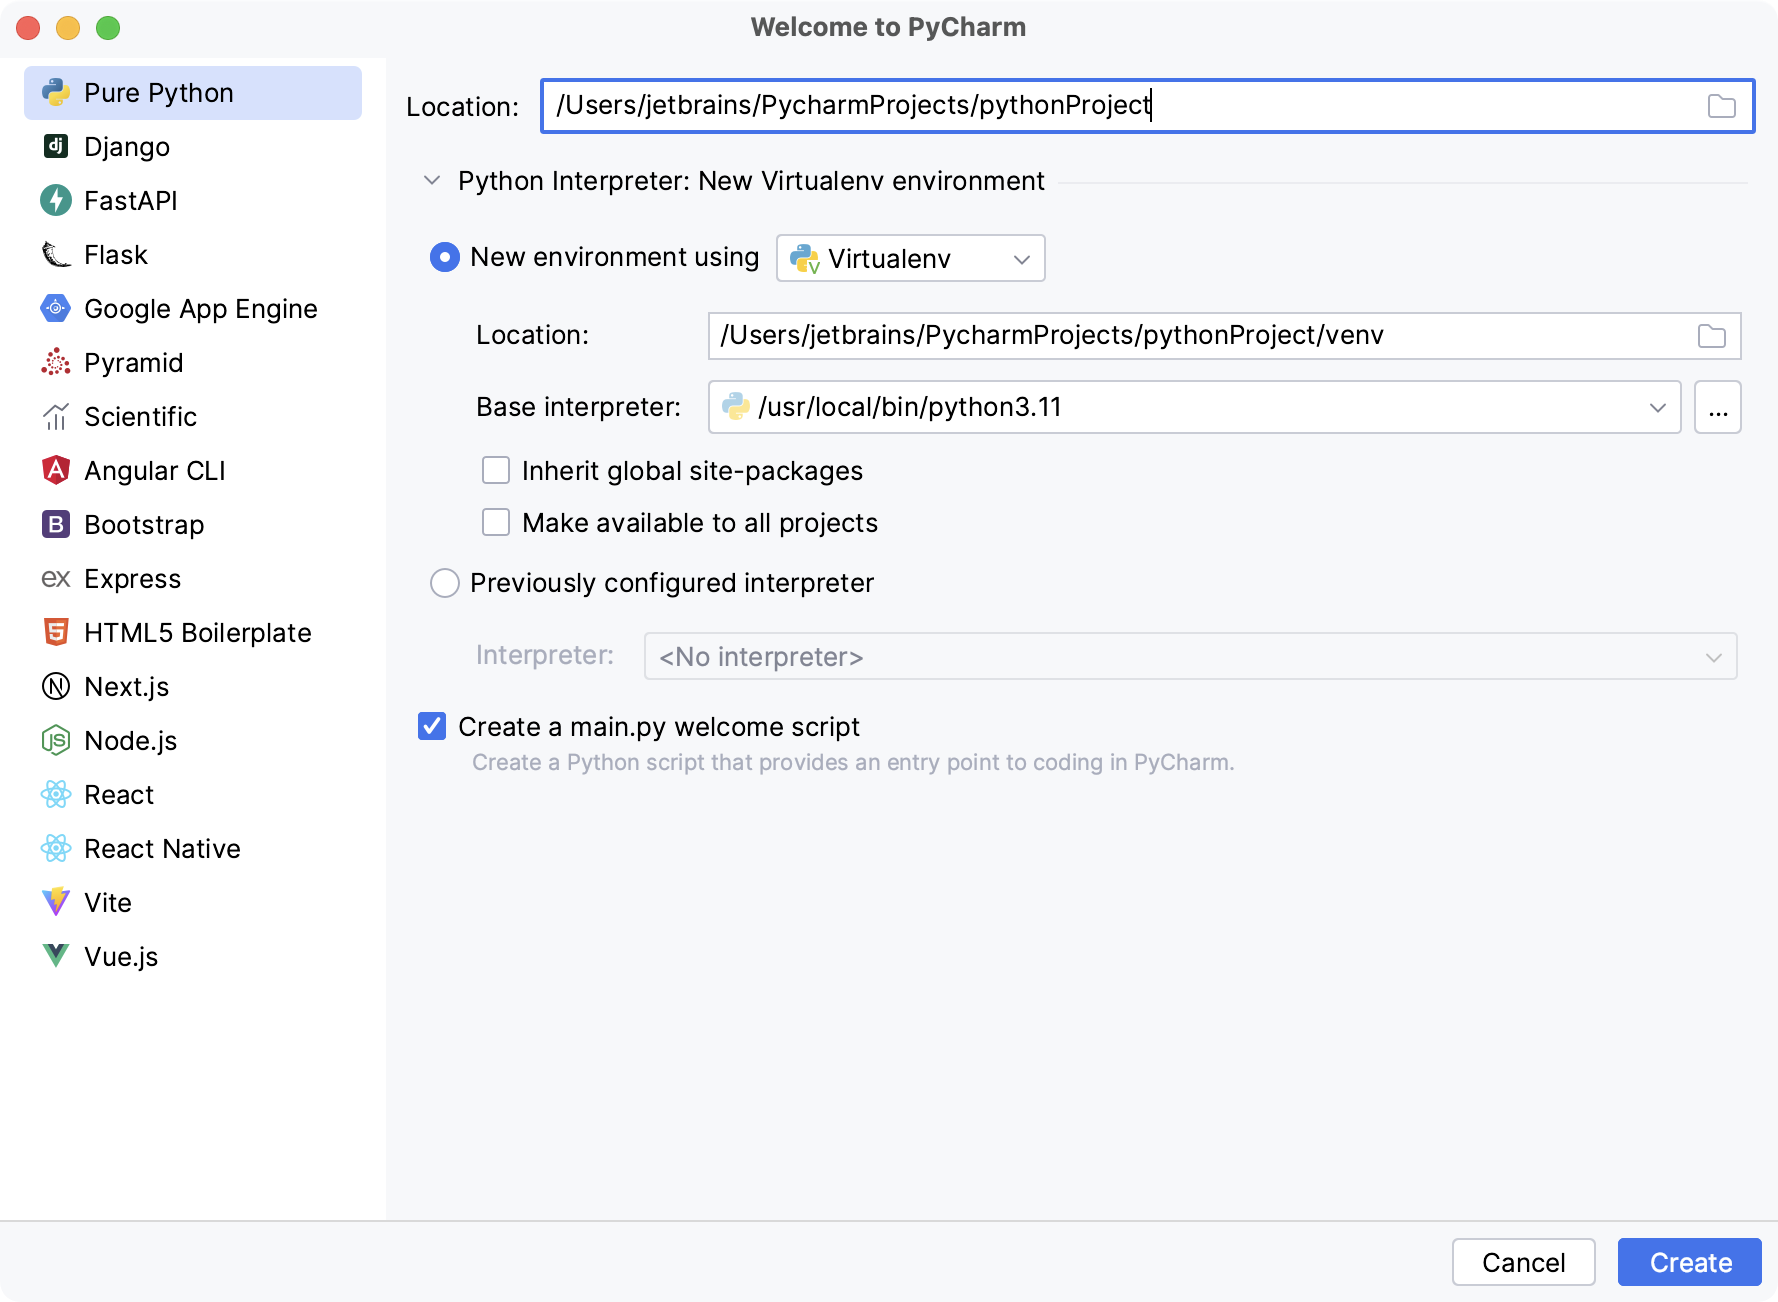
Task: Click the Bootstrap B icon
Action: (x=56, y=525)
